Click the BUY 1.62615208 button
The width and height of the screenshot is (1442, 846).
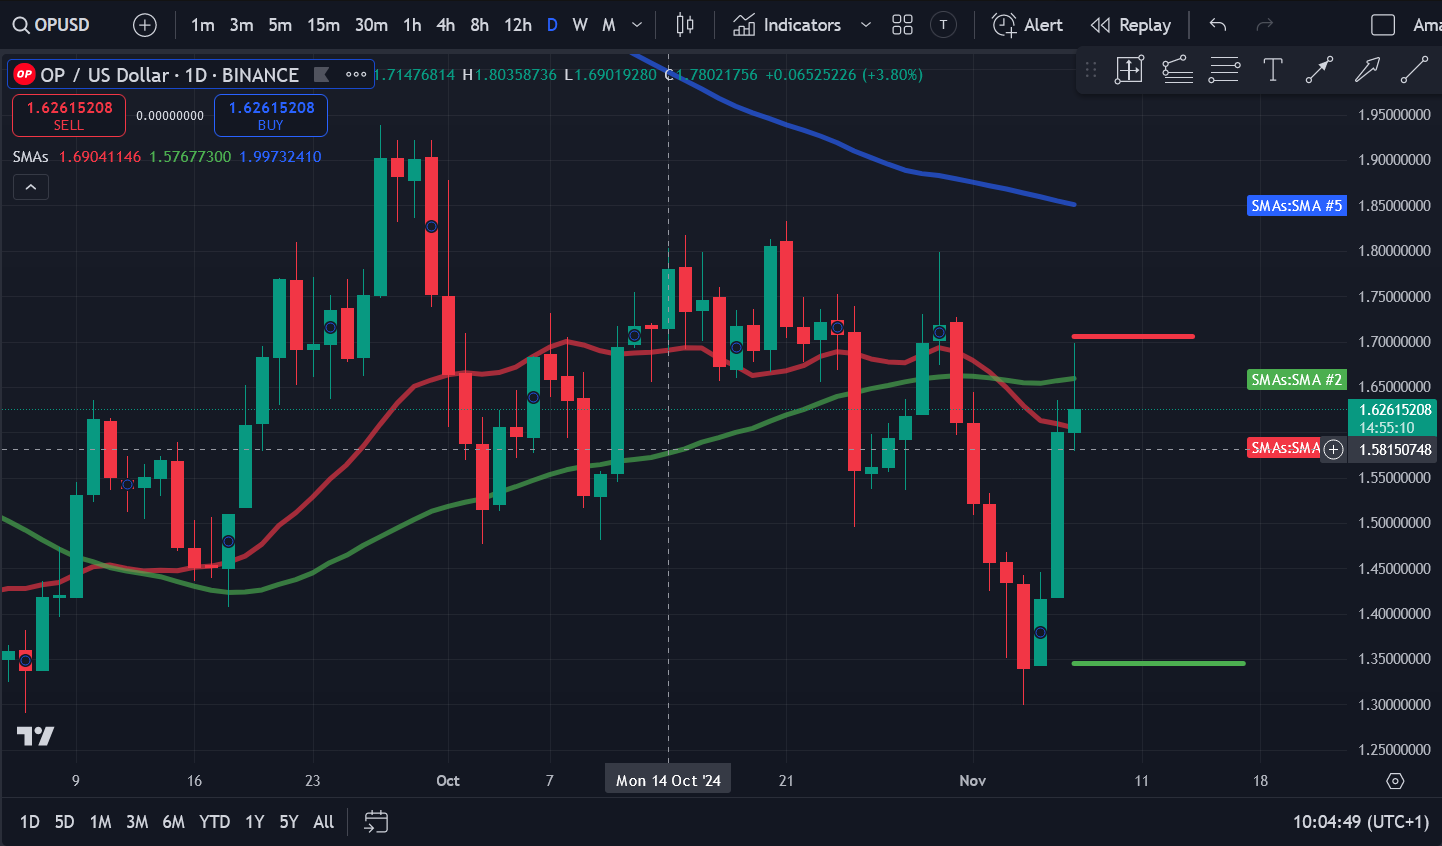coord(271,115)
